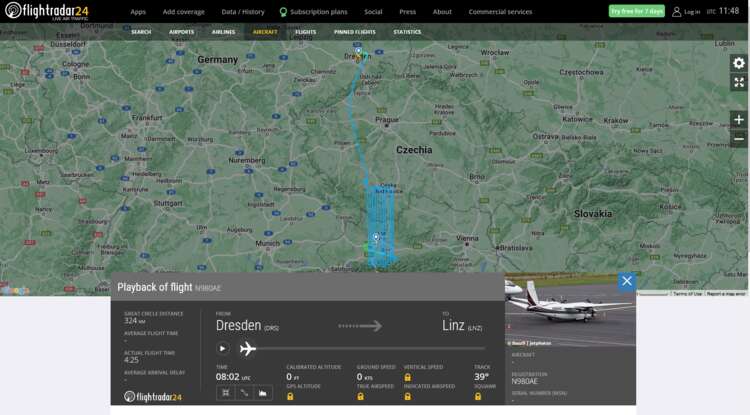Open map settings gear
This screenshot has height=415, width=750.
click(739, 63)
